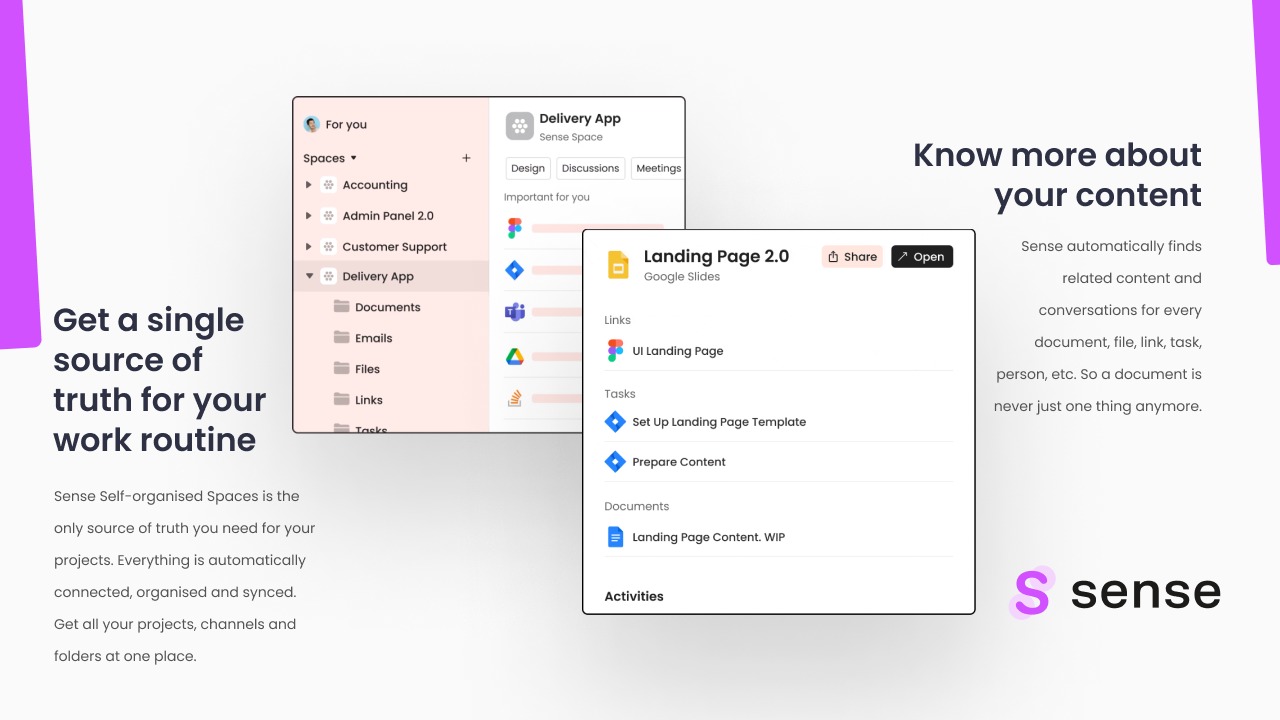Click the Files folder icon

[x=341, y=369]
